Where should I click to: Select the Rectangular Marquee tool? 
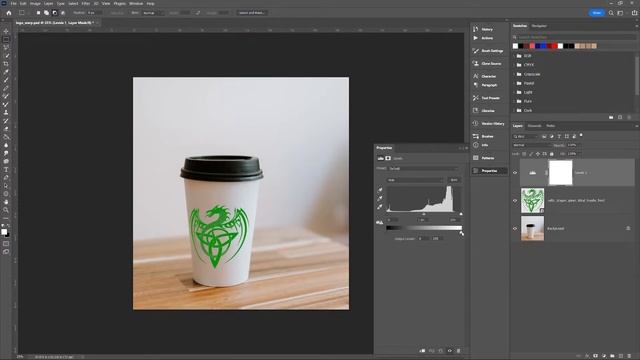(x=6, y=40)
